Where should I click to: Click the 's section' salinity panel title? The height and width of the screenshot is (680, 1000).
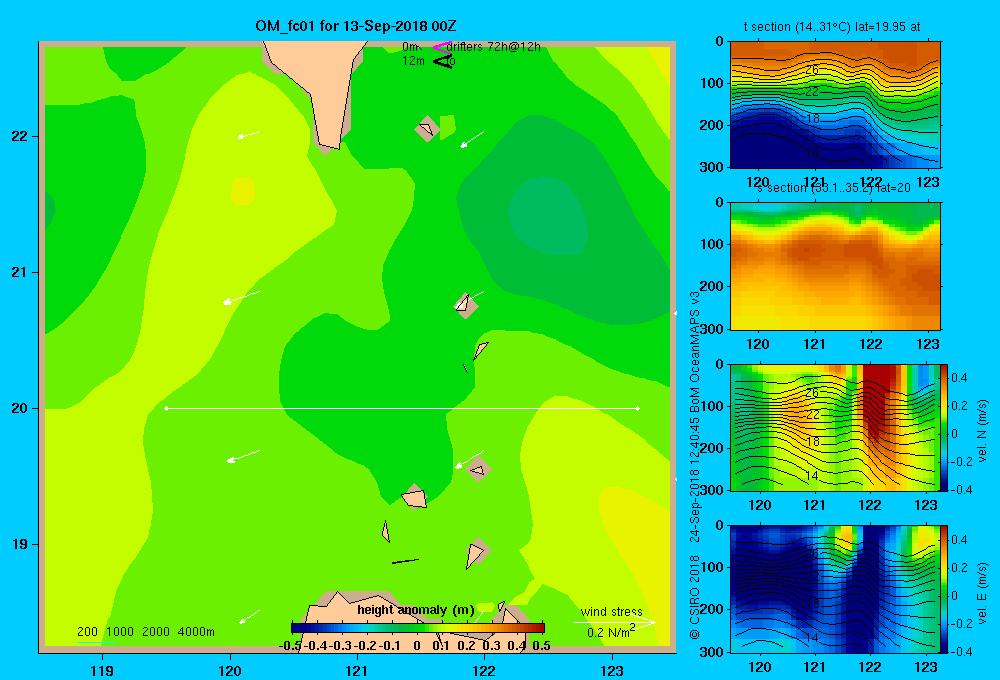pos(835,188)
